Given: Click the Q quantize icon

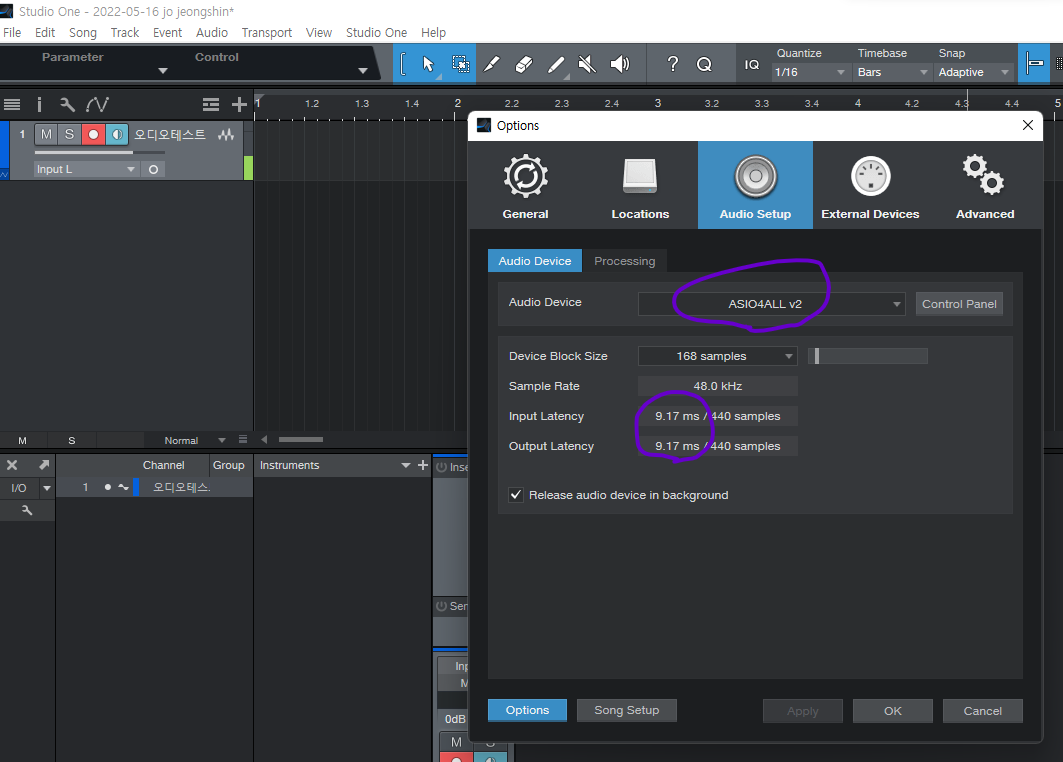Looking at the screenshot, I should tap(704, 64).
